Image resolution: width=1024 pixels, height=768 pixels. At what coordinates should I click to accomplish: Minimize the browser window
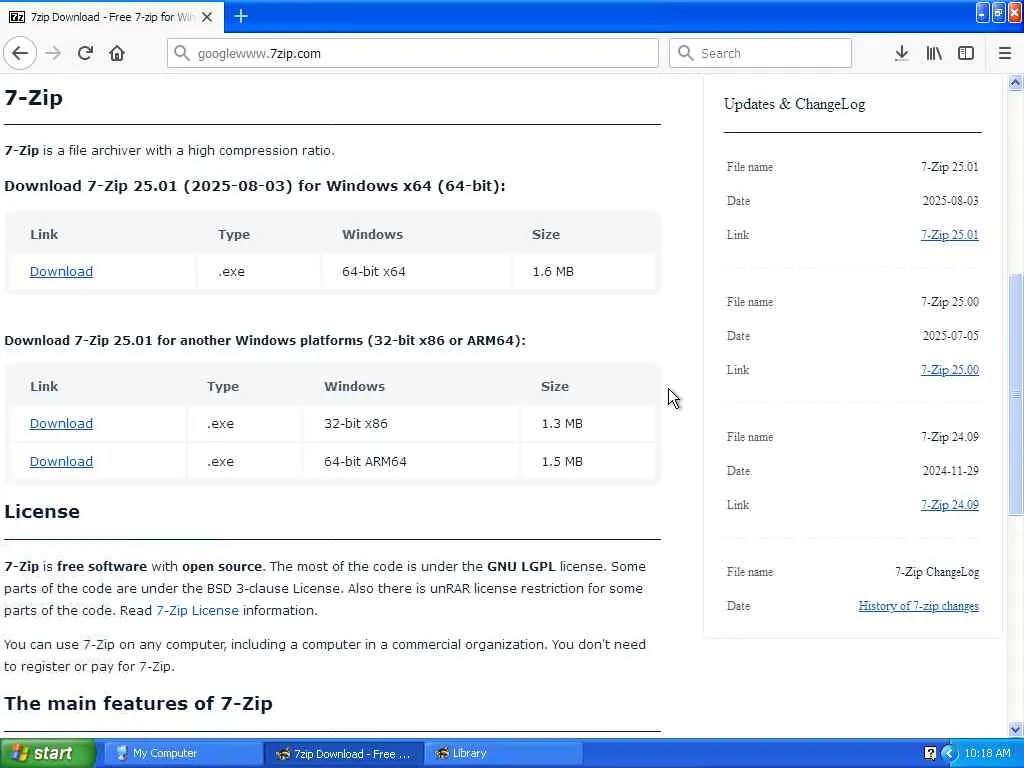pos(983,12)
